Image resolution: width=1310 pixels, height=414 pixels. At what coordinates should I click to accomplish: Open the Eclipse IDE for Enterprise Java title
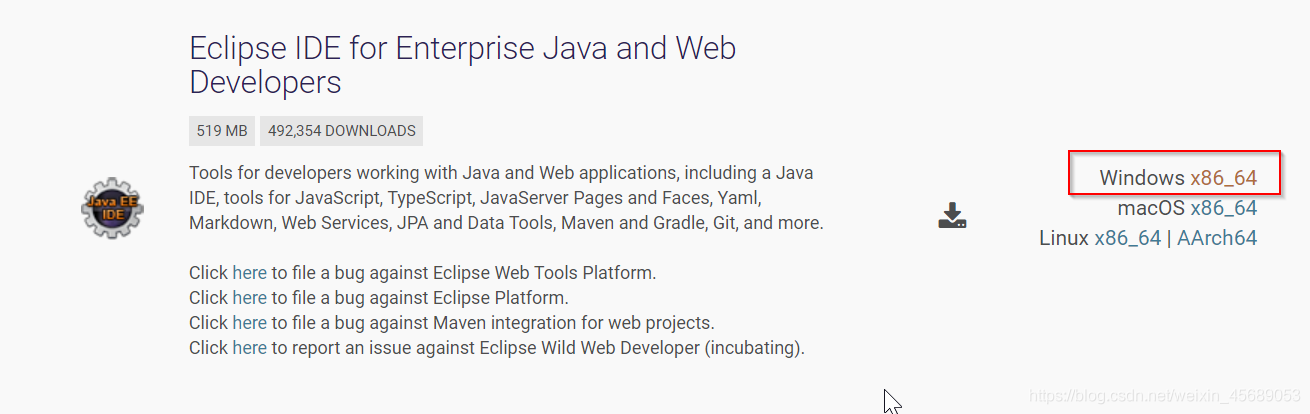point(463,64)
